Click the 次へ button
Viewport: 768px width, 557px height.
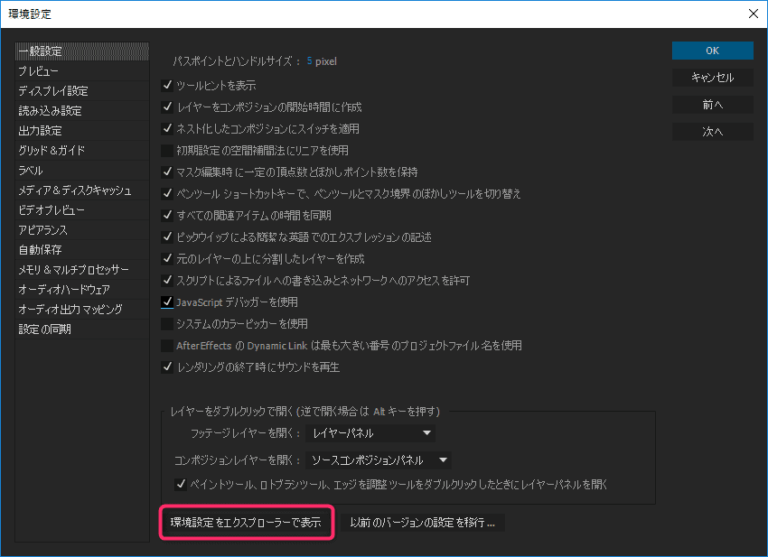tap(712, 131)
